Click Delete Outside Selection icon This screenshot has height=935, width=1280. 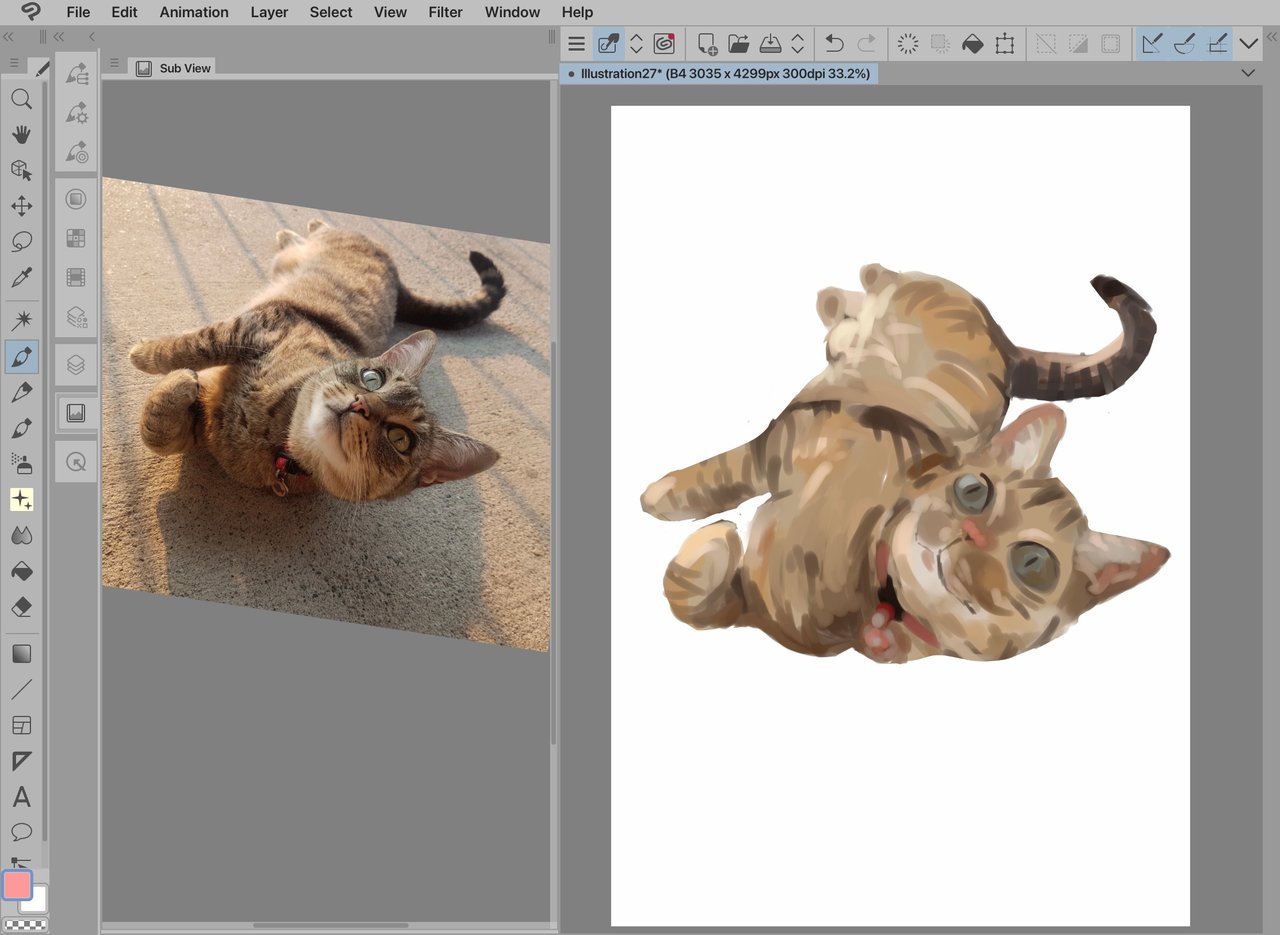click(x=940, y=44)
